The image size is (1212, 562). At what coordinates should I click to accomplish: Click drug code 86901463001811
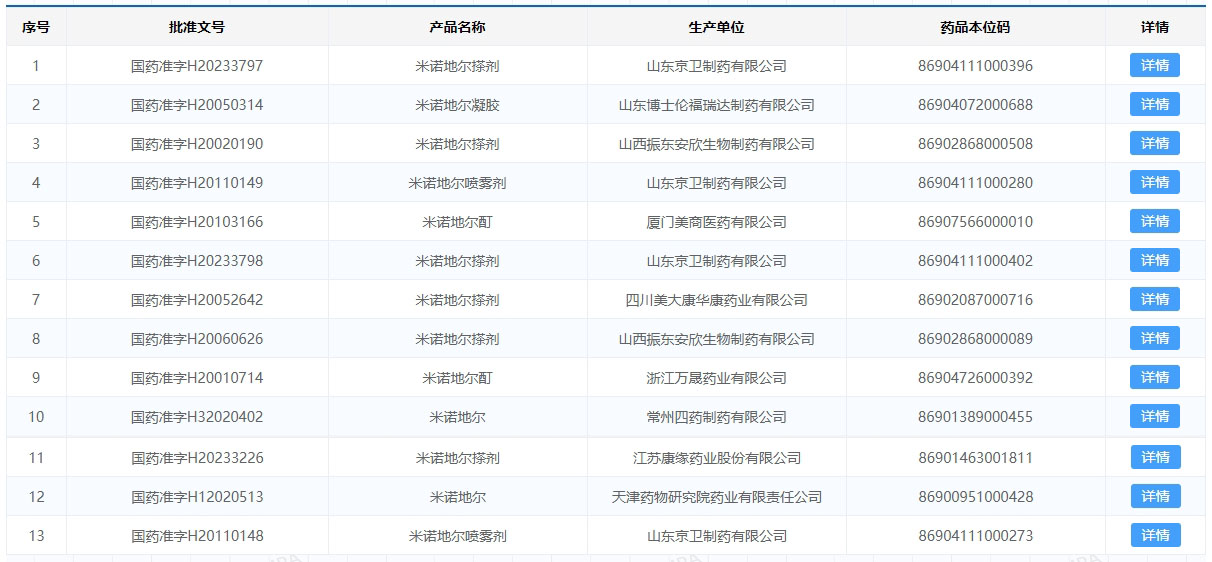click(x=975, y=458)
